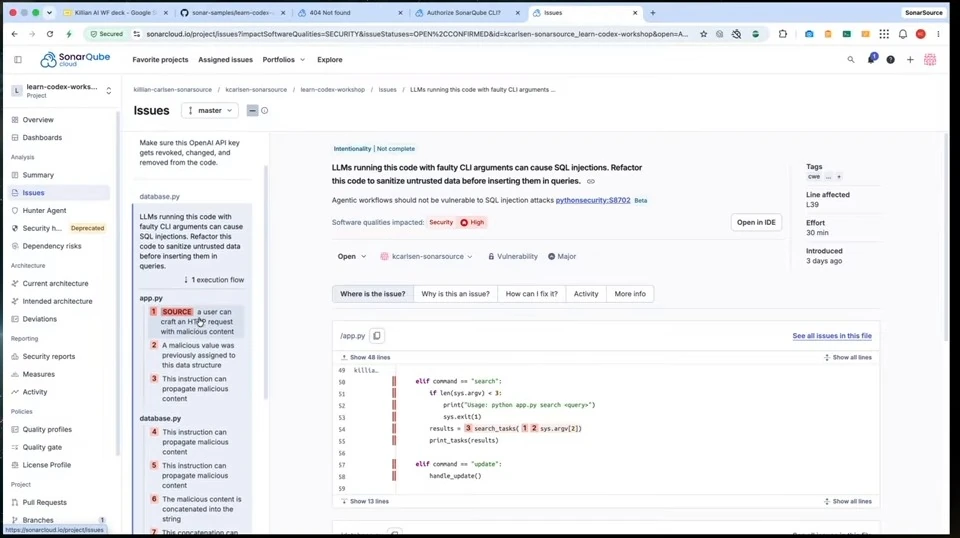Select the SOURCE step 1 in execution flow

tap(196, 322)
